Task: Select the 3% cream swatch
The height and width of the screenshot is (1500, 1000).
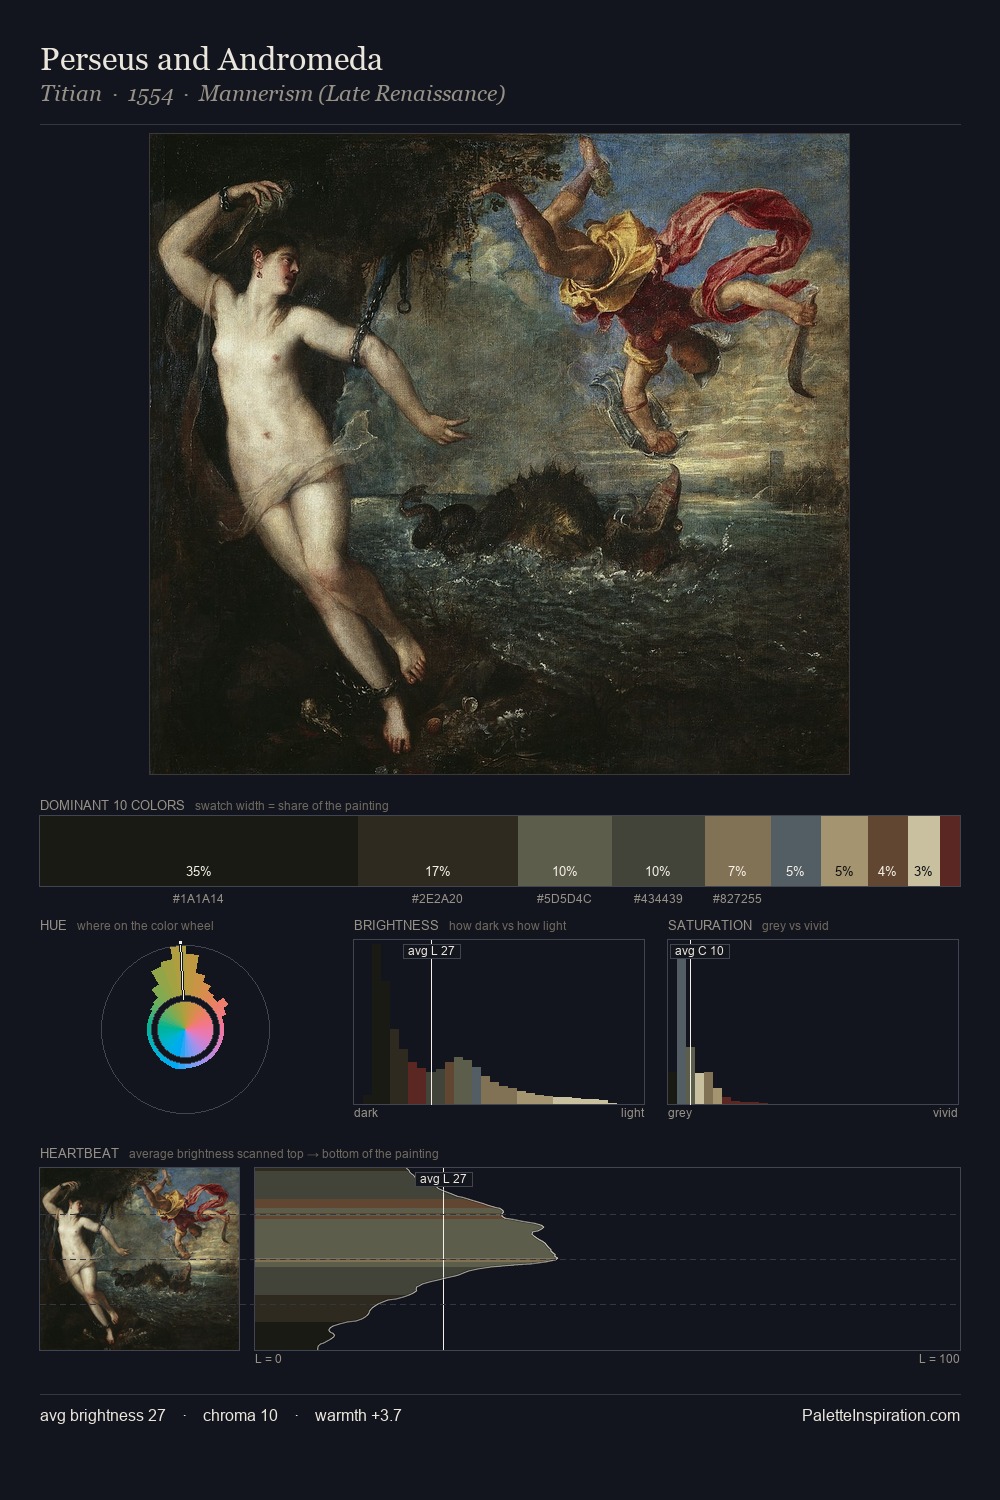Action: tap(924, 851)
